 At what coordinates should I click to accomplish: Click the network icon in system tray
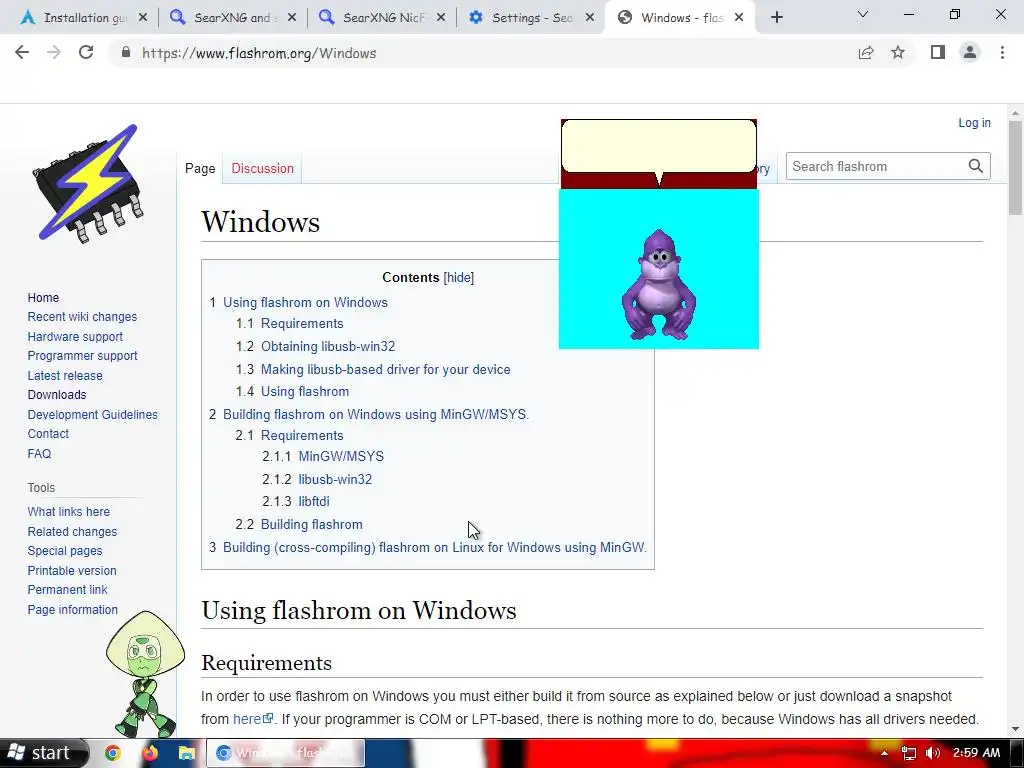[908, 753]
